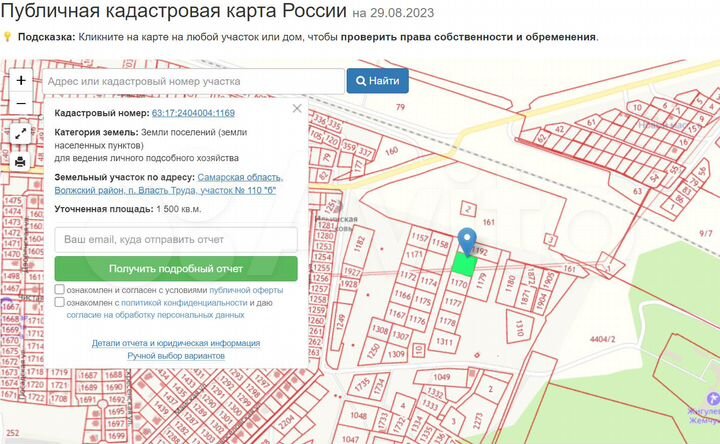Screen dimensions: 720x444
Task: Click parcel labeled 1927 on the map
Action: pos(352,272)
